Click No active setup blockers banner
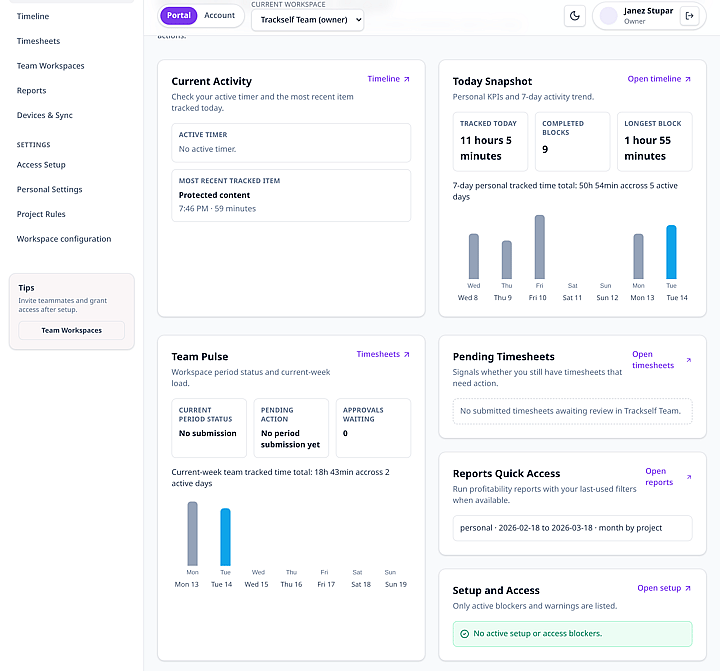 coord(572,634)
